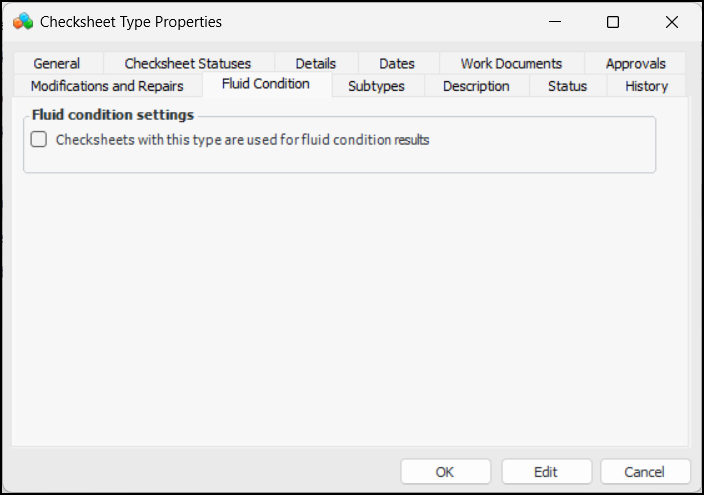Close the Checksheet Type Properties dialog
This screenshot has width=704, height=495.
[671, 21]
